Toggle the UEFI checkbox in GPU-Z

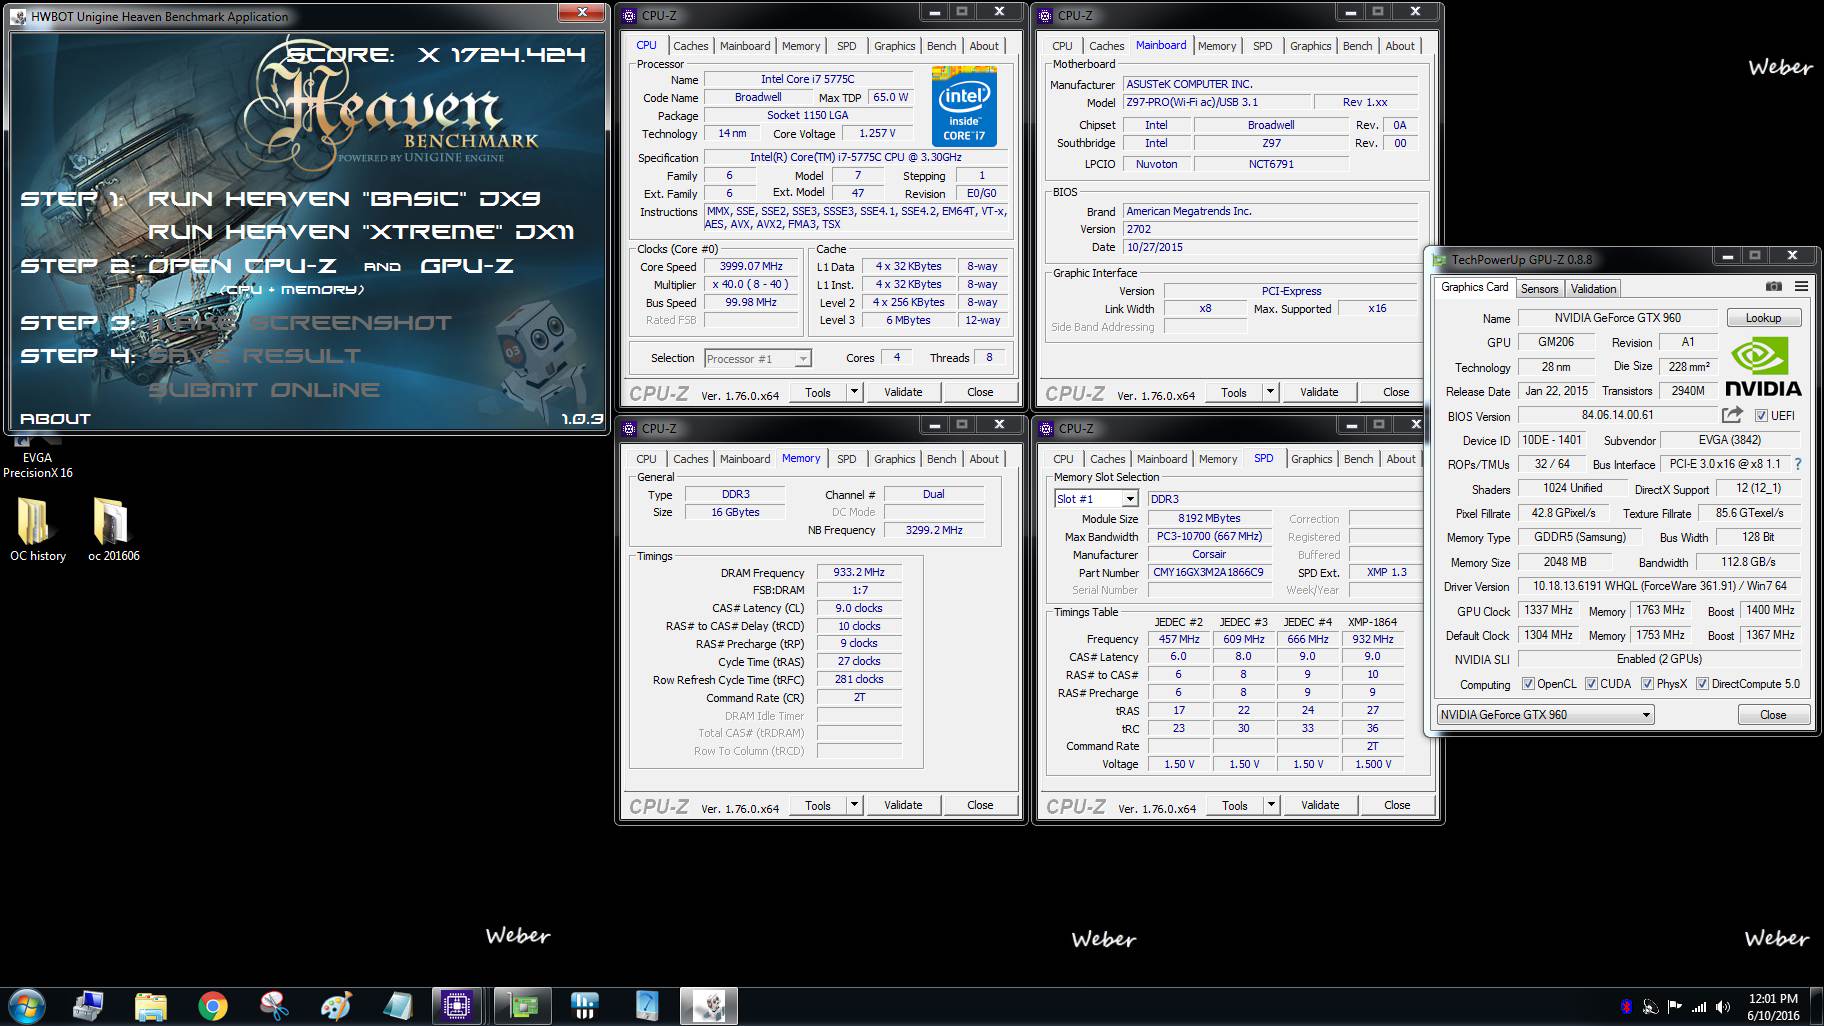point(1761,416)
